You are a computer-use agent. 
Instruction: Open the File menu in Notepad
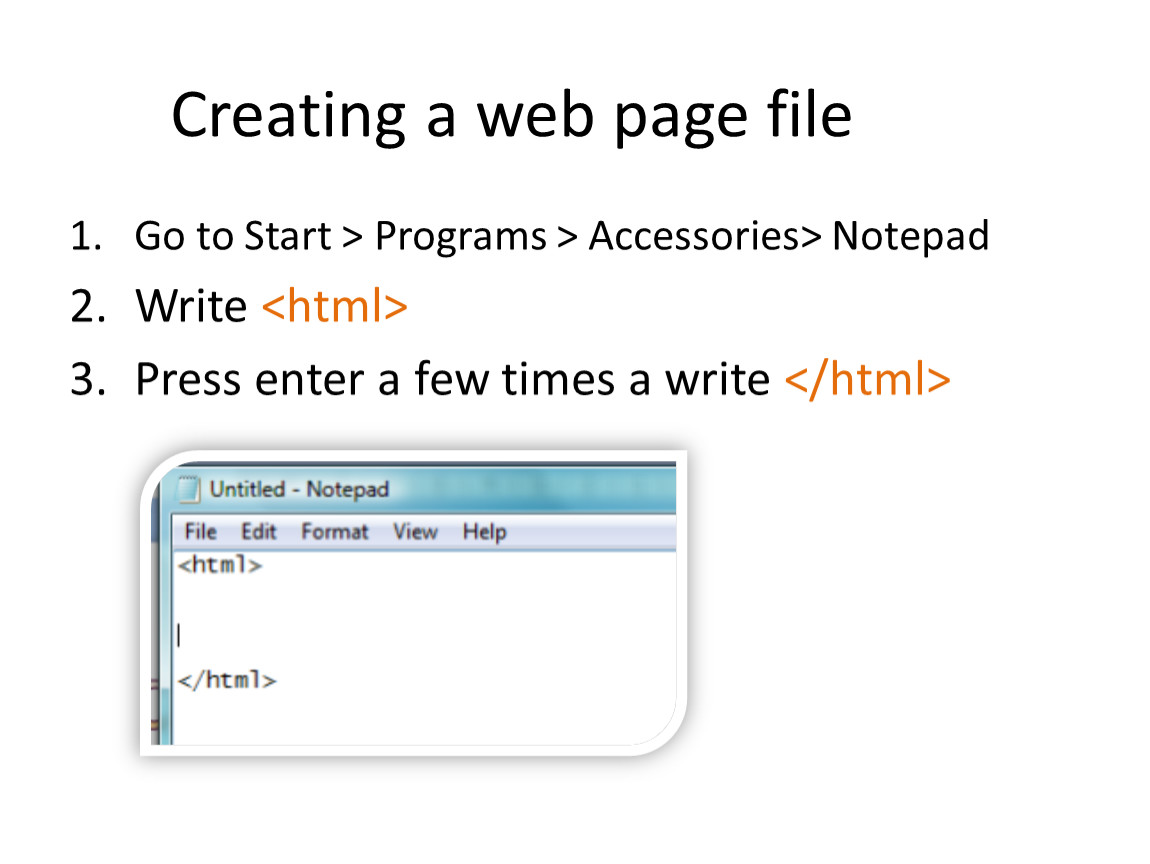tap(200, 531)
